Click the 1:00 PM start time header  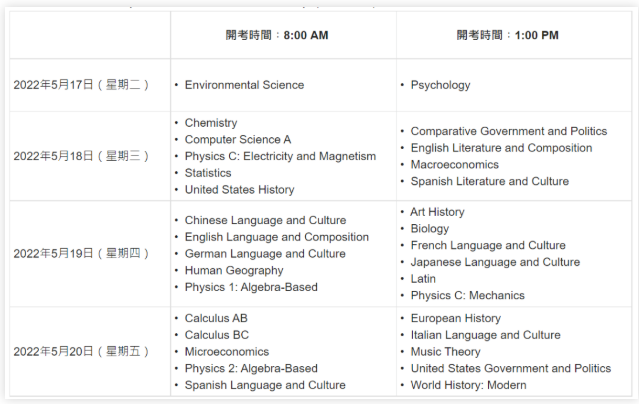click(507, 35)
